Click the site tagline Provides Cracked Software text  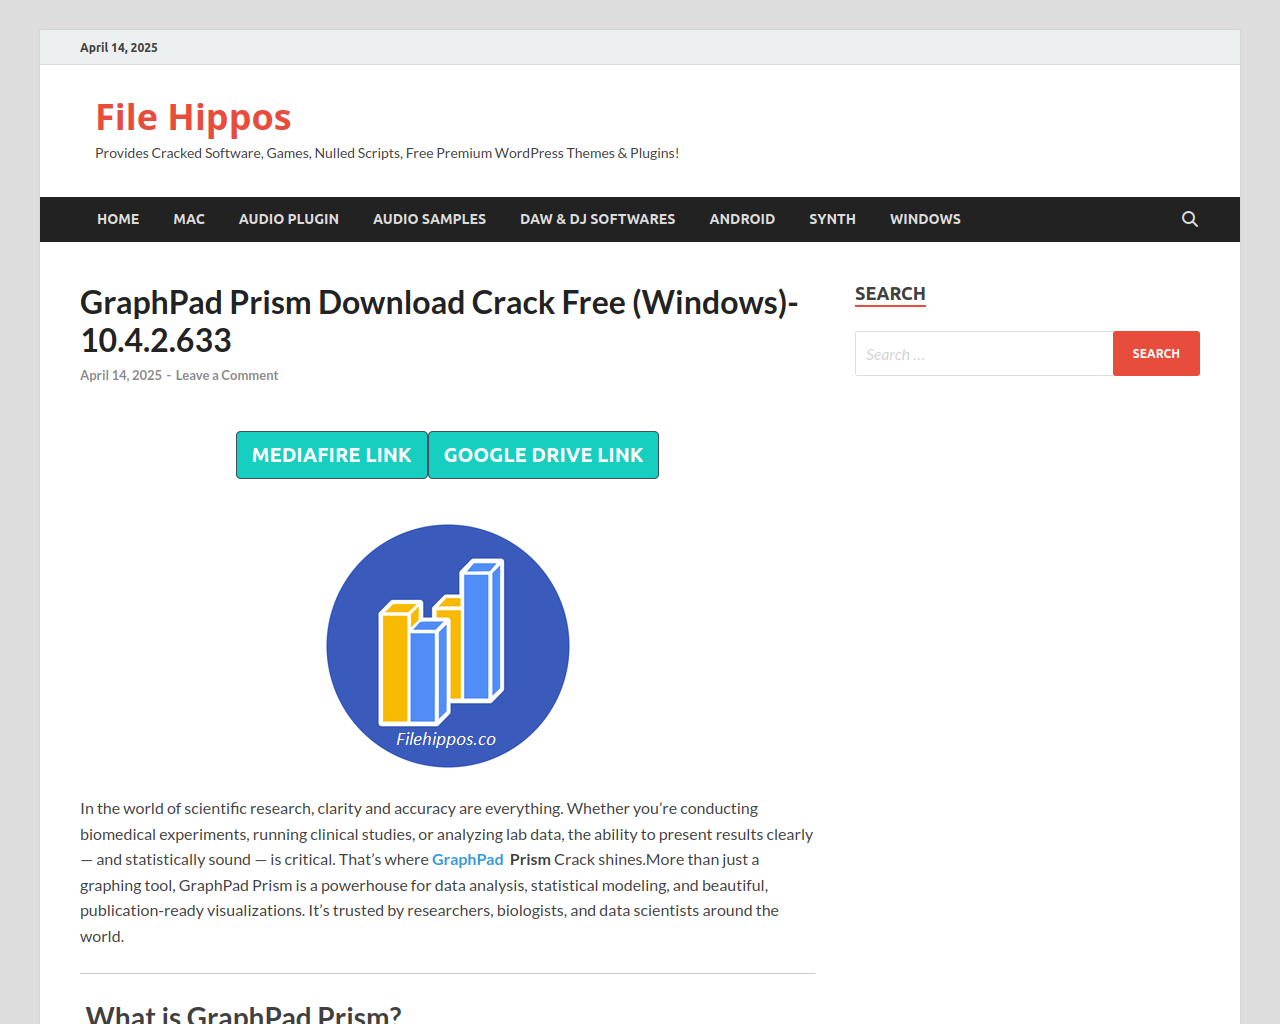(387, 153)
